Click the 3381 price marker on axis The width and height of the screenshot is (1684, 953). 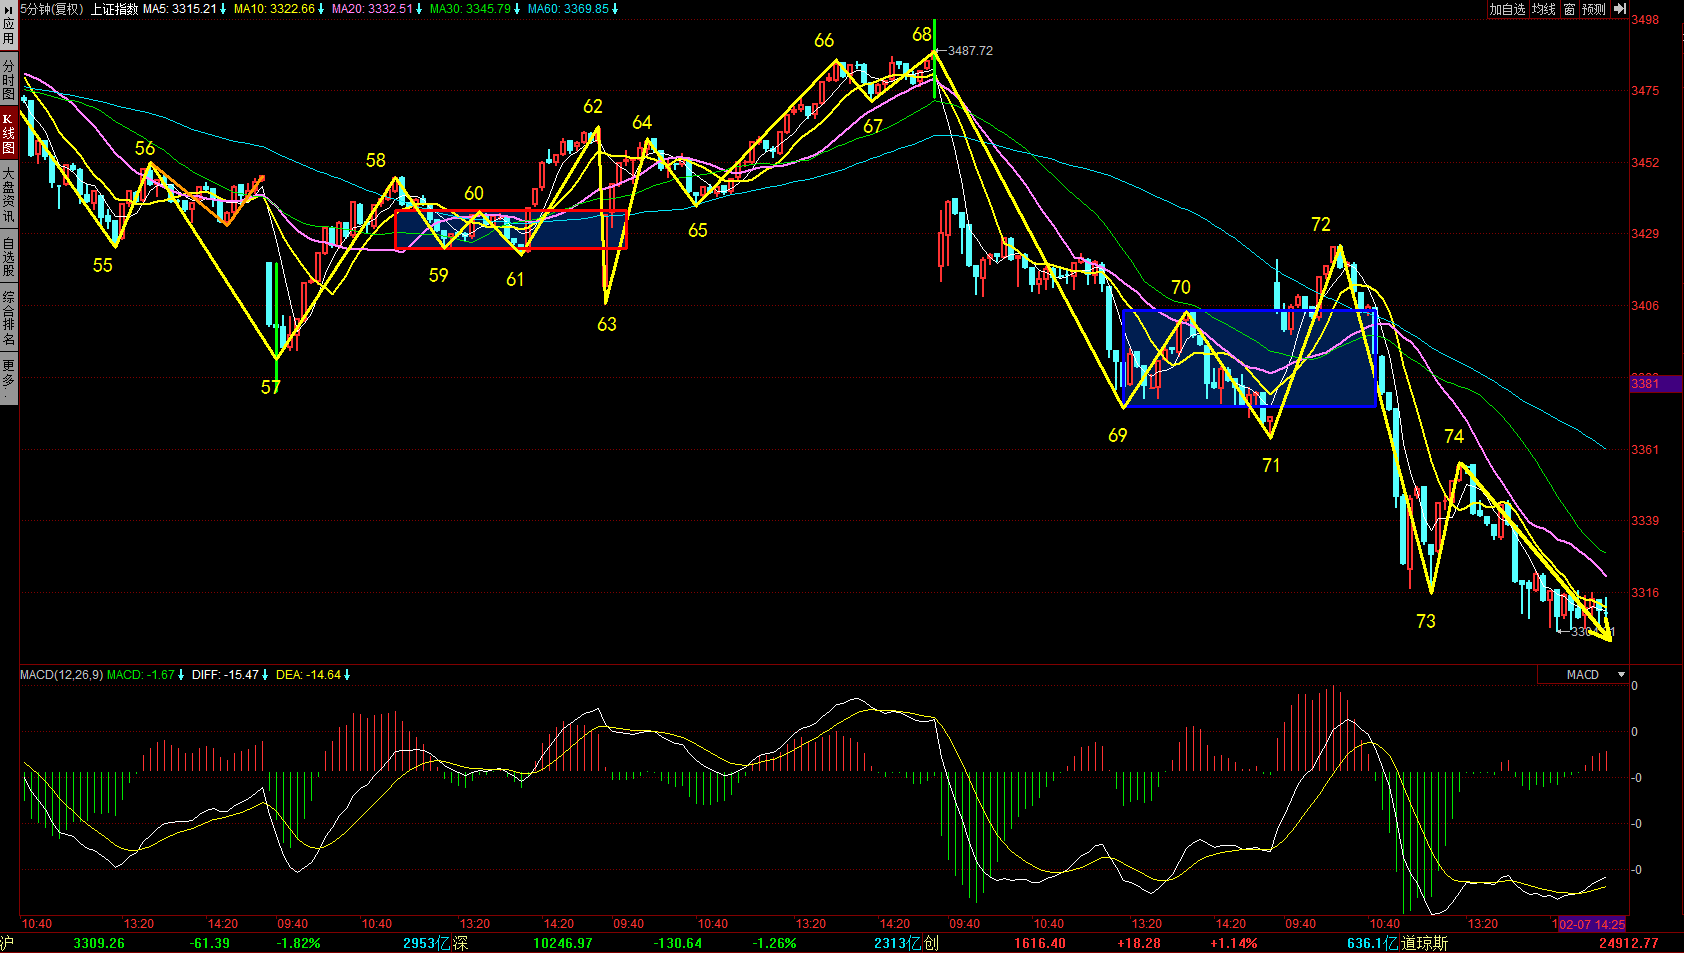coord(1646,384)
